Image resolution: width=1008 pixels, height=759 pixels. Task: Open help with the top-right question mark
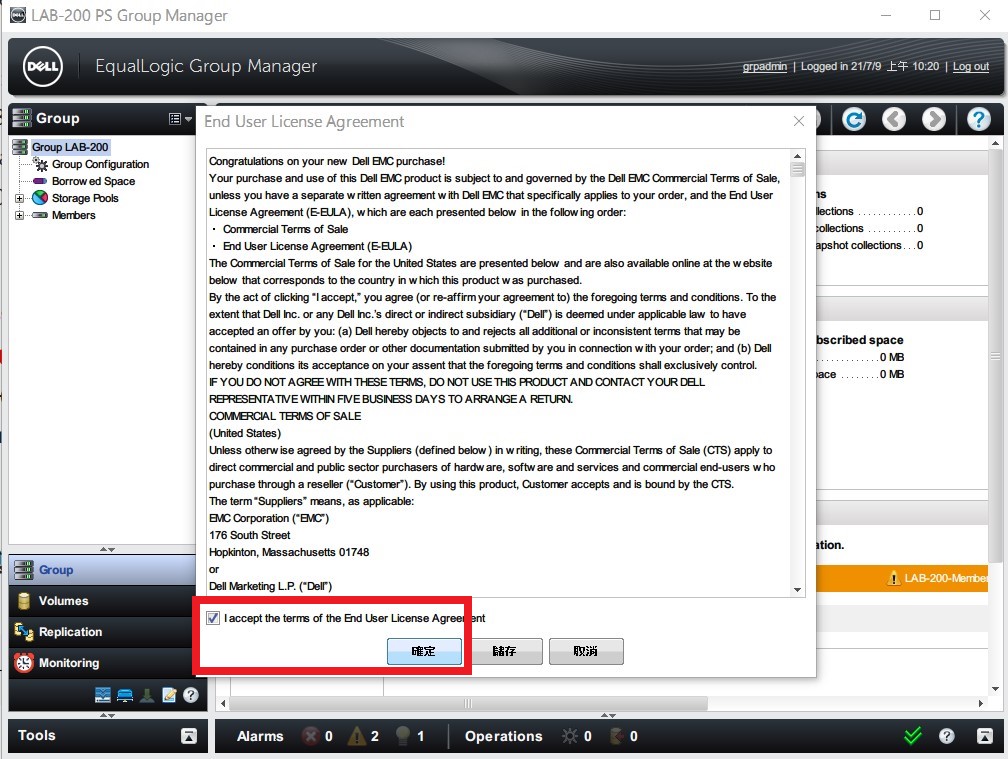coord(978,119)
